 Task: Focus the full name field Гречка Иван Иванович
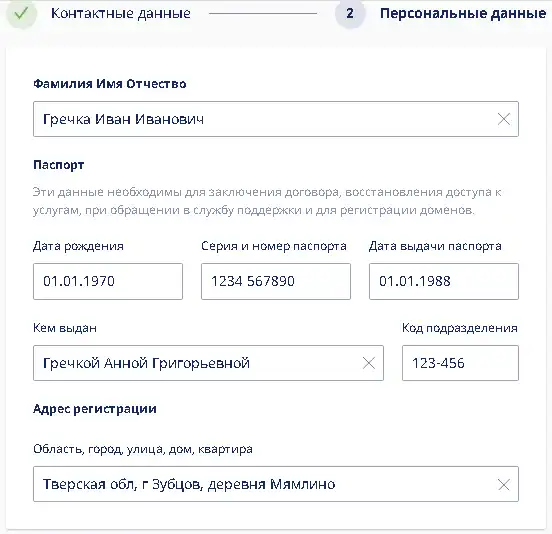tap(276, 119)
